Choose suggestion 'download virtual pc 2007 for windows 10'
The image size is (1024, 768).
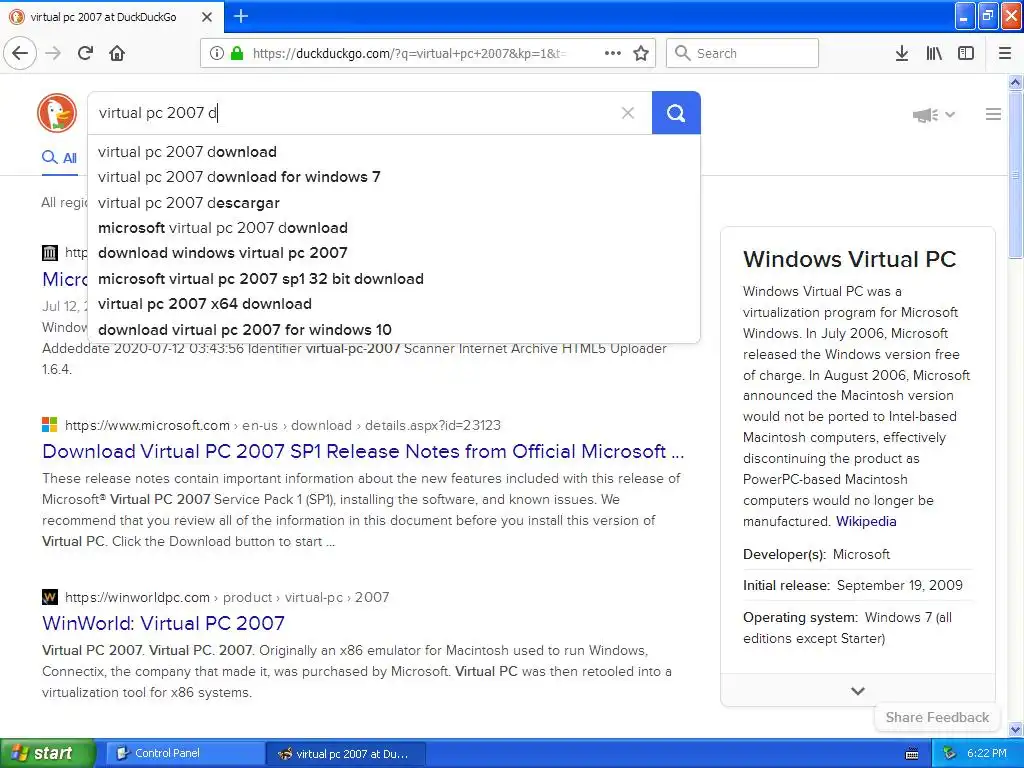pos(394,330)
